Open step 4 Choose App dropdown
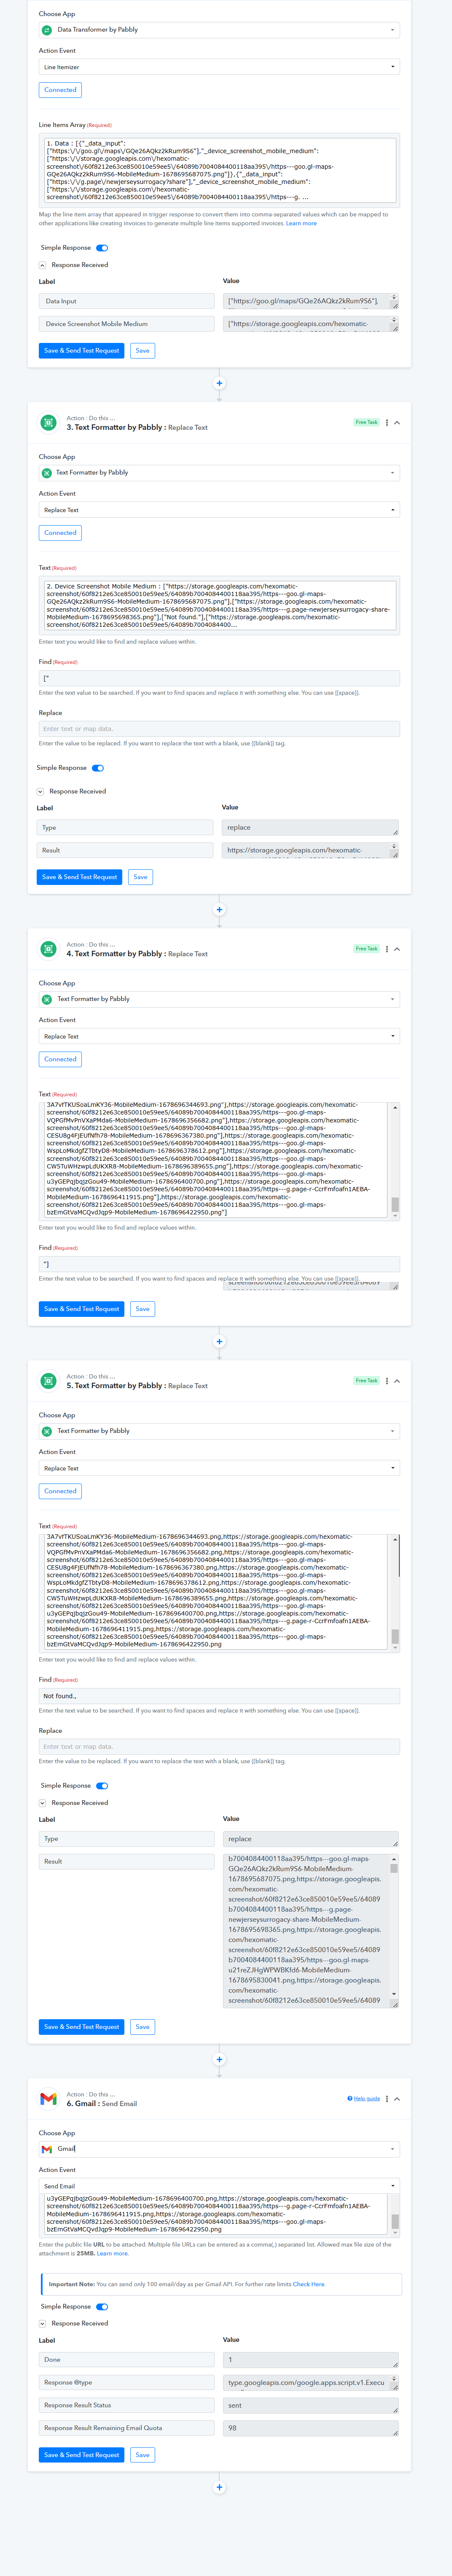The height and width of the screenshot is (2576, 452). [219, 999]
